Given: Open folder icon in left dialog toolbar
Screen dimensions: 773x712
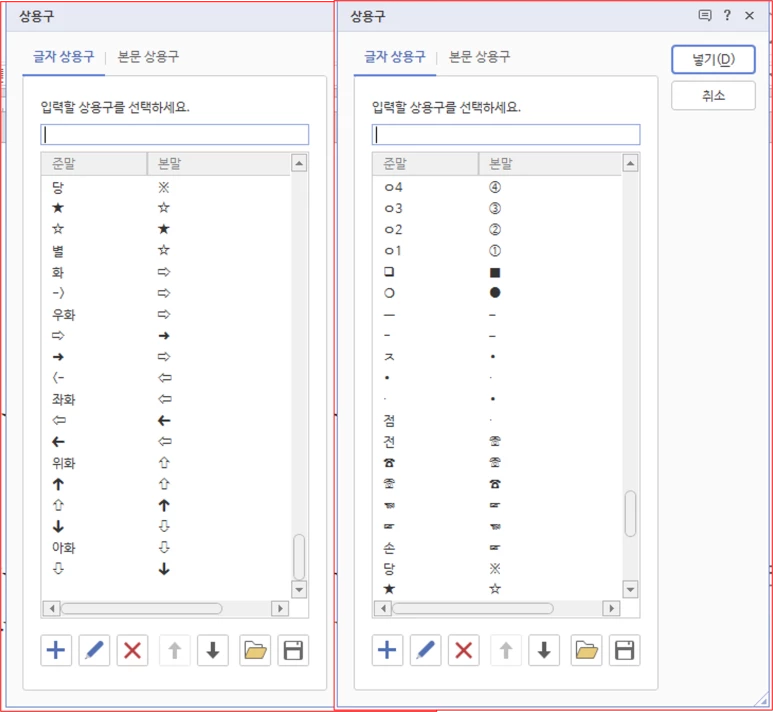Looking at the screenshot, I should click(x=255, y=650).
